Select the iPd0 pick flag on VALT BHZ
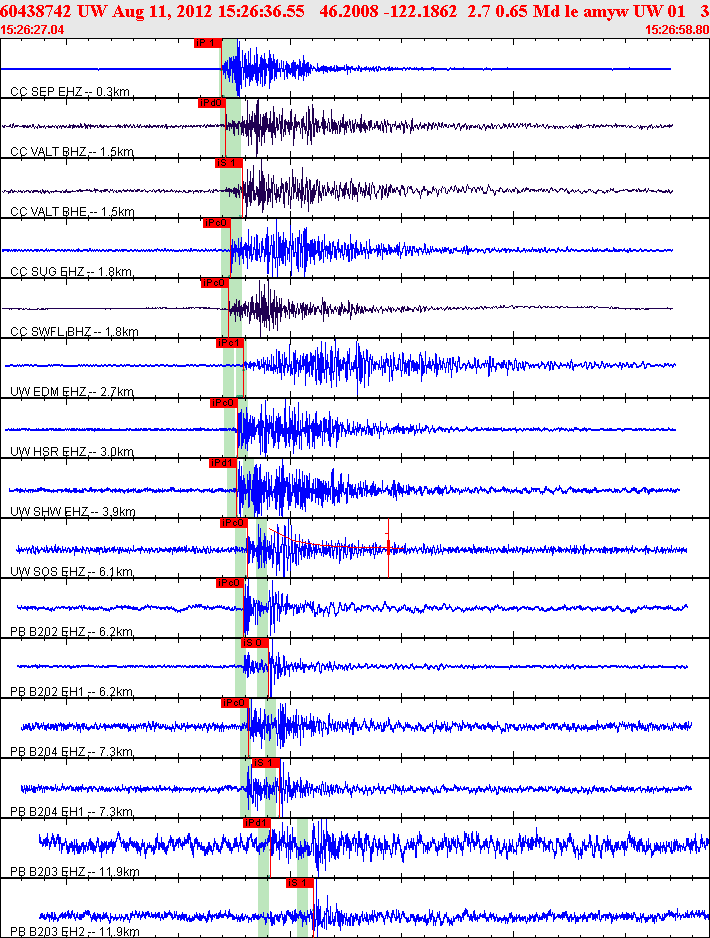710x938 pixels. pos(212,103)
